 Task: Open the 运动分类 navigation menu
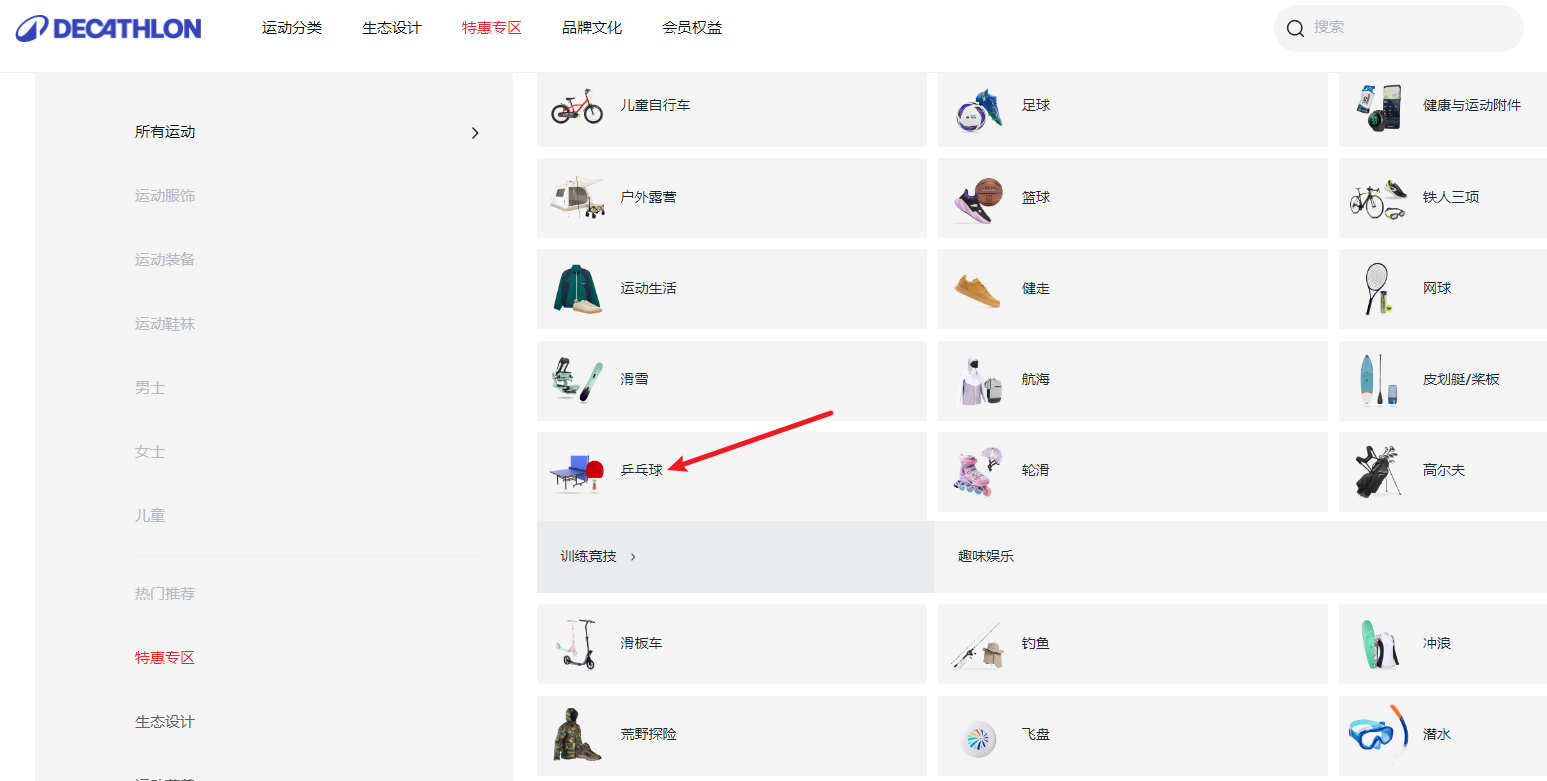pyautogui.click(x=292, y=28)
